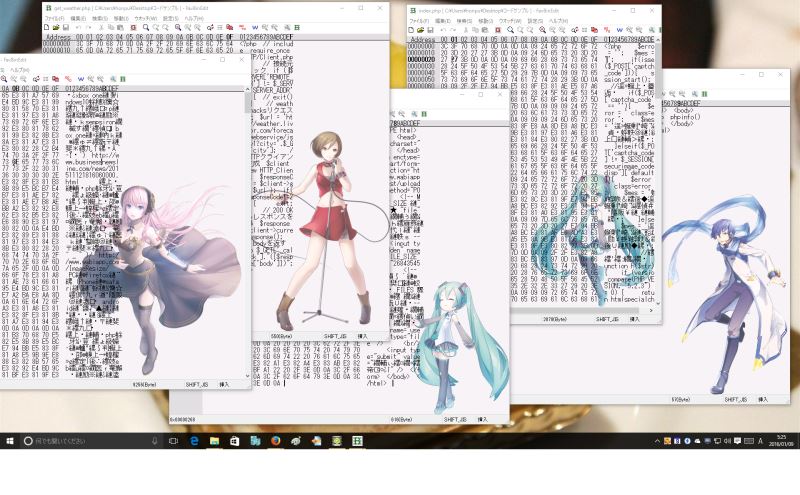
Task: Click green B icon in bottom-center window toolbar
Action: click(x=423, y=114)
